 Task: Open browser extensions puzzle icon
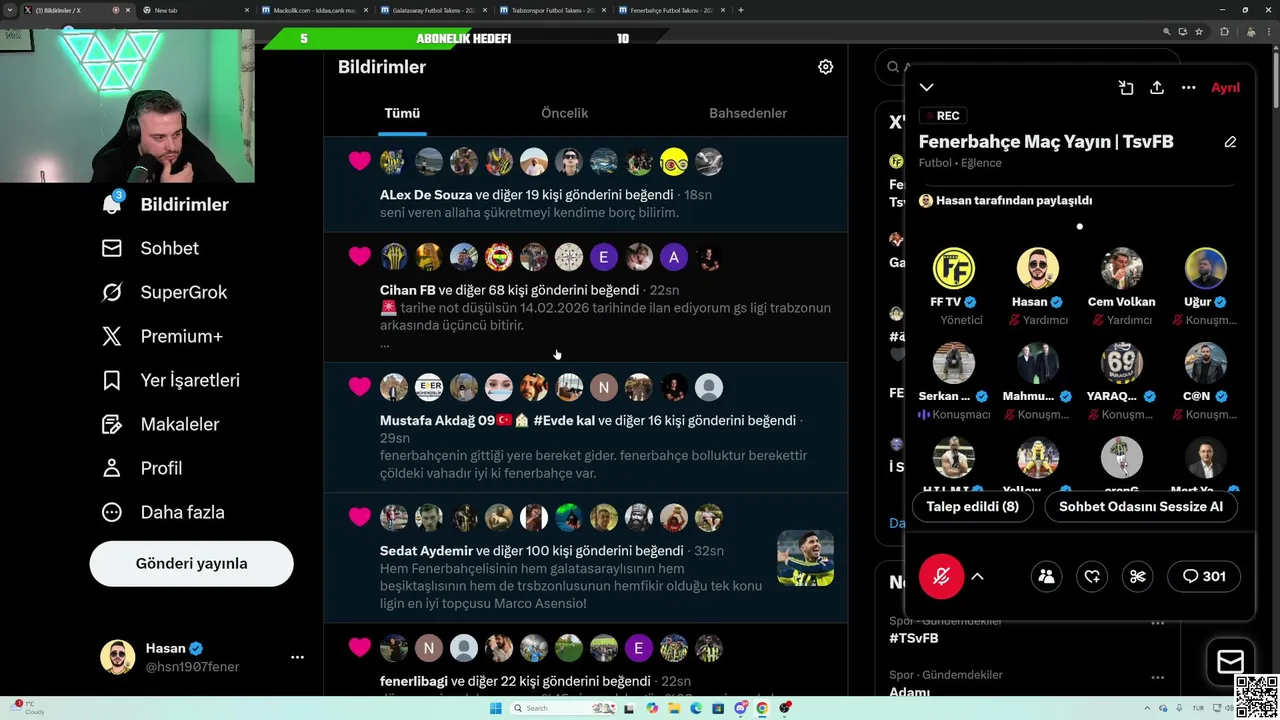point(1224,32)
